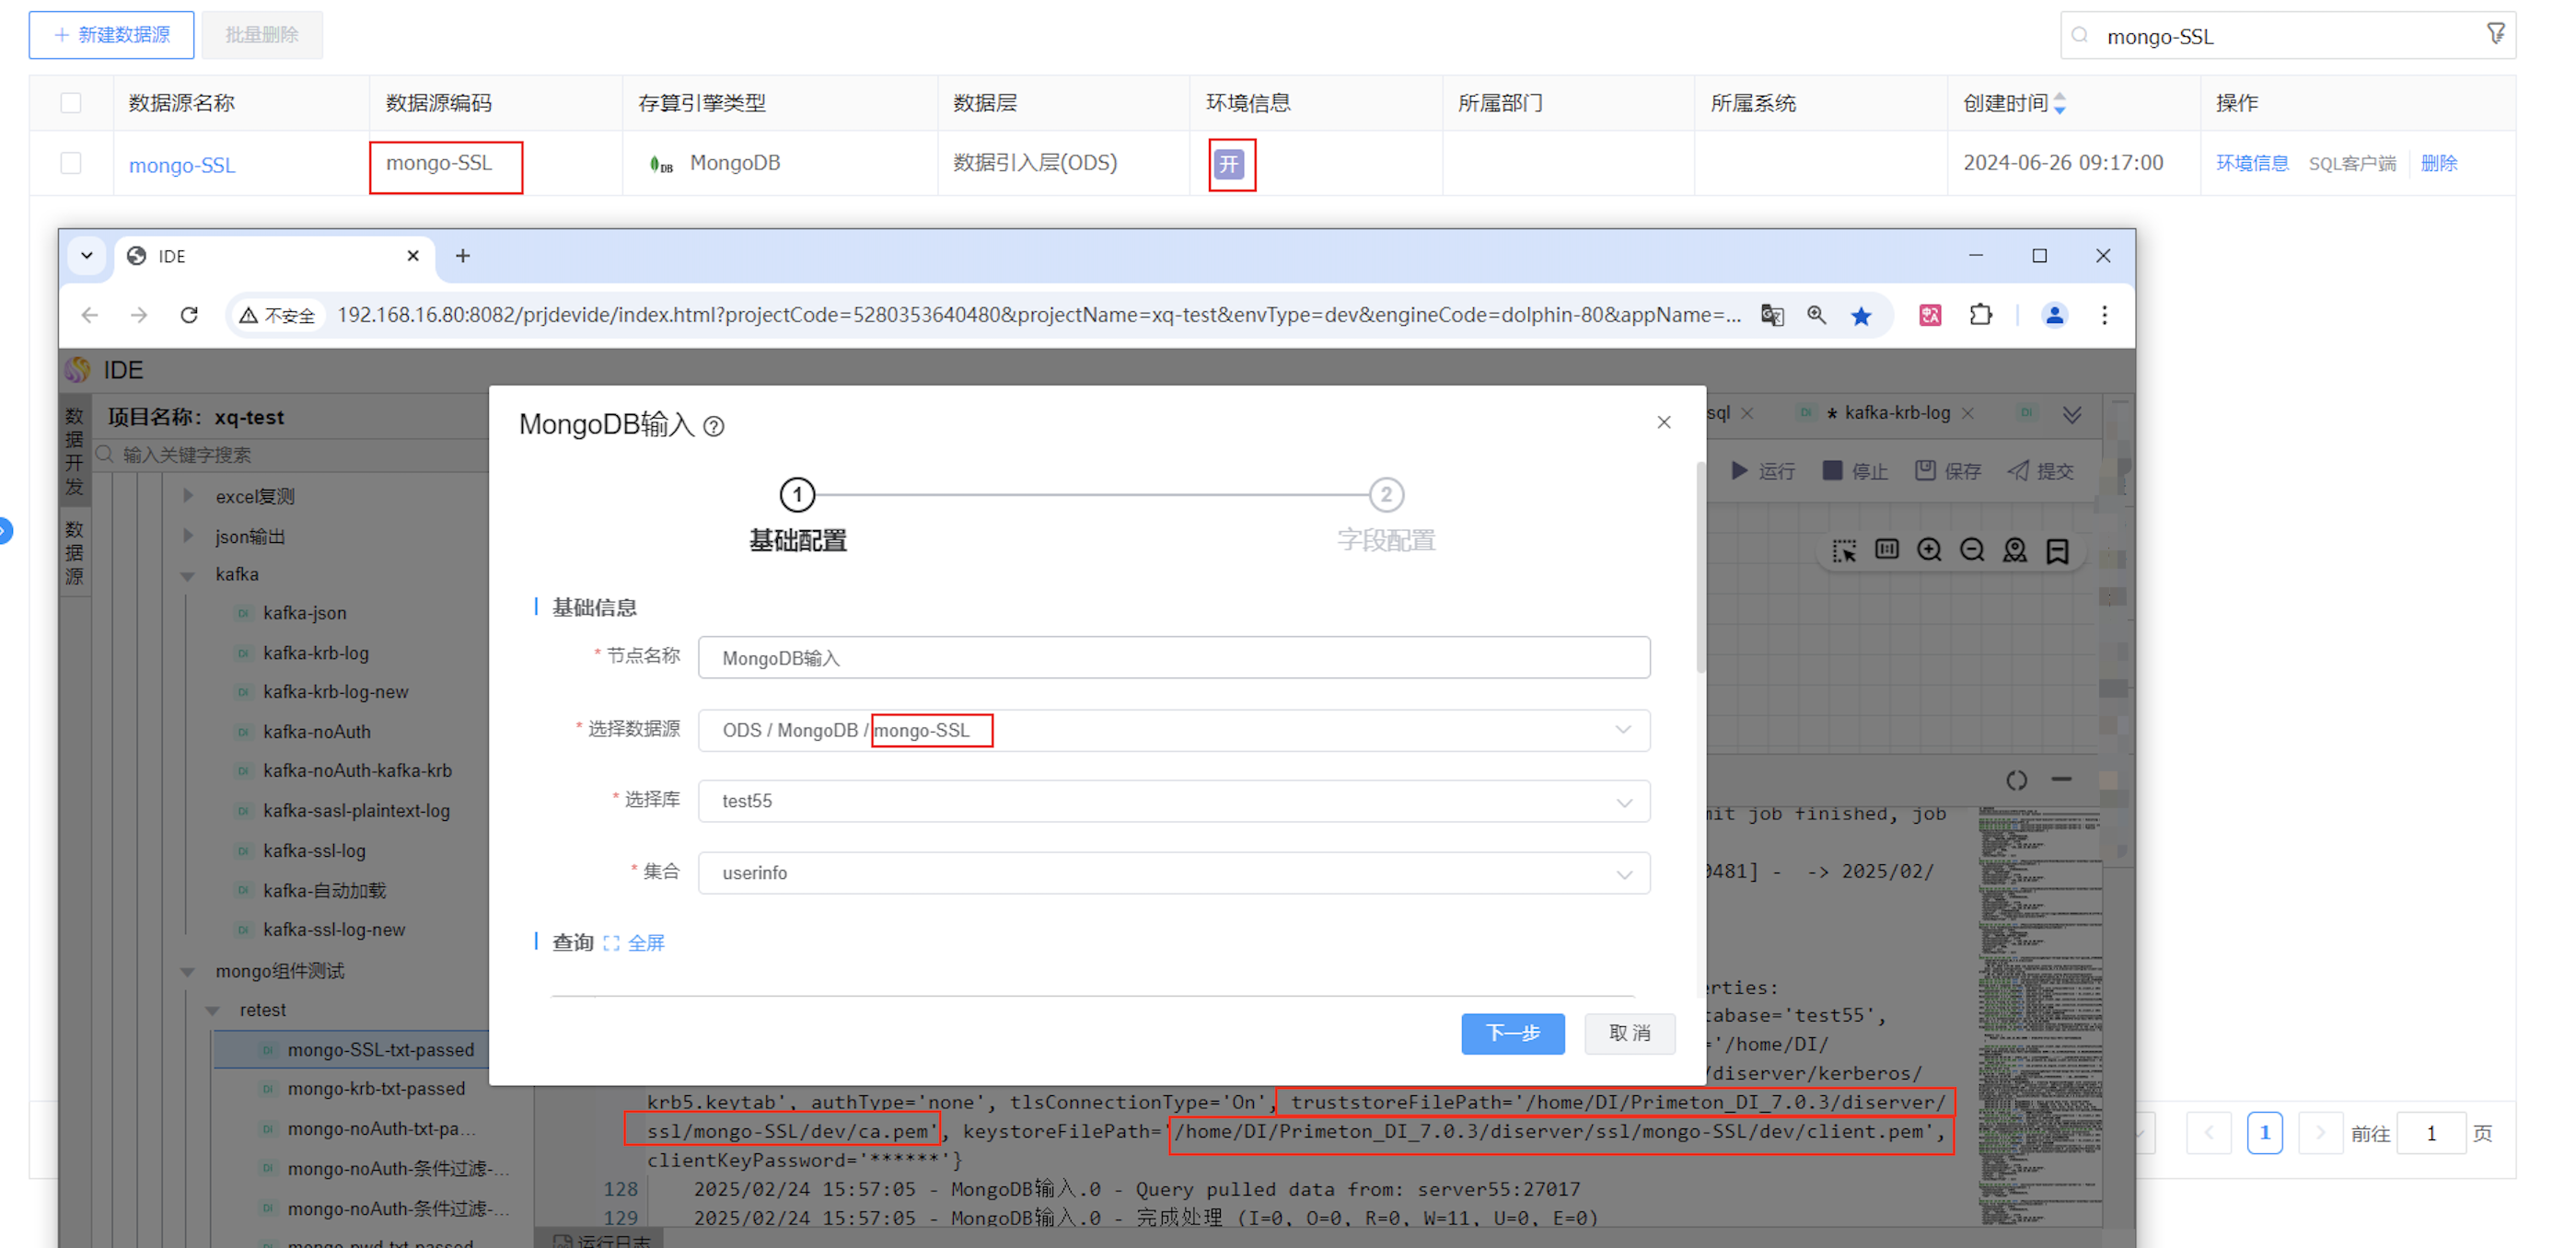Open the 选择数据源 dropdown

point(1173,730)
